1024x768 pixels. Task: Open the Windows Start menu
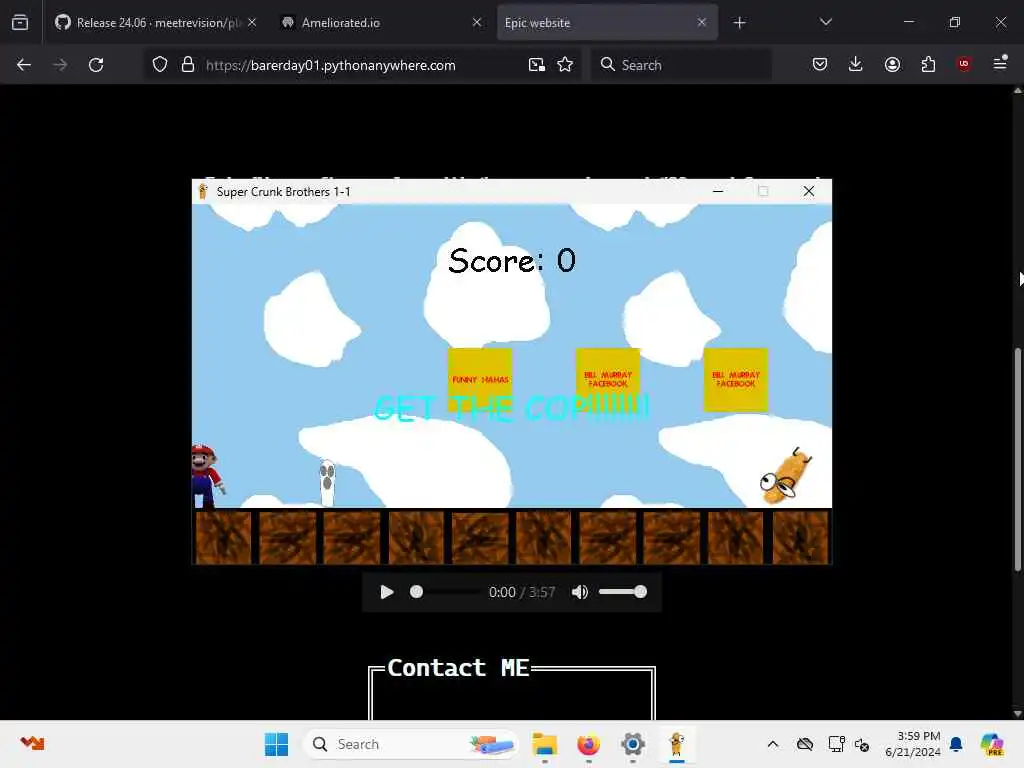click(276, 744)
